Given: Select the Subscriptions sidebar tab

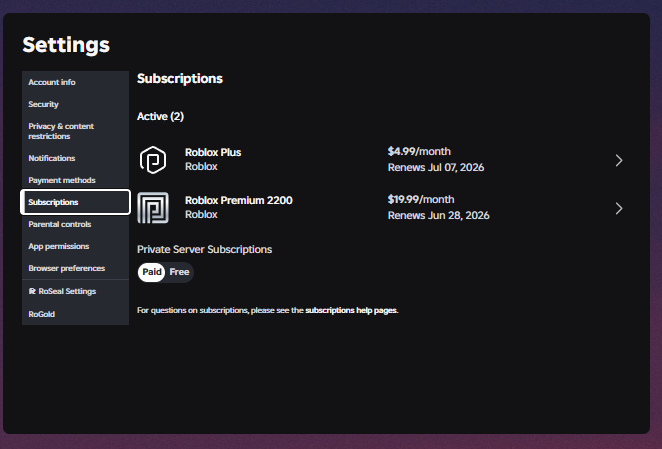Looking at the screenshot, I should coord(75,202).
